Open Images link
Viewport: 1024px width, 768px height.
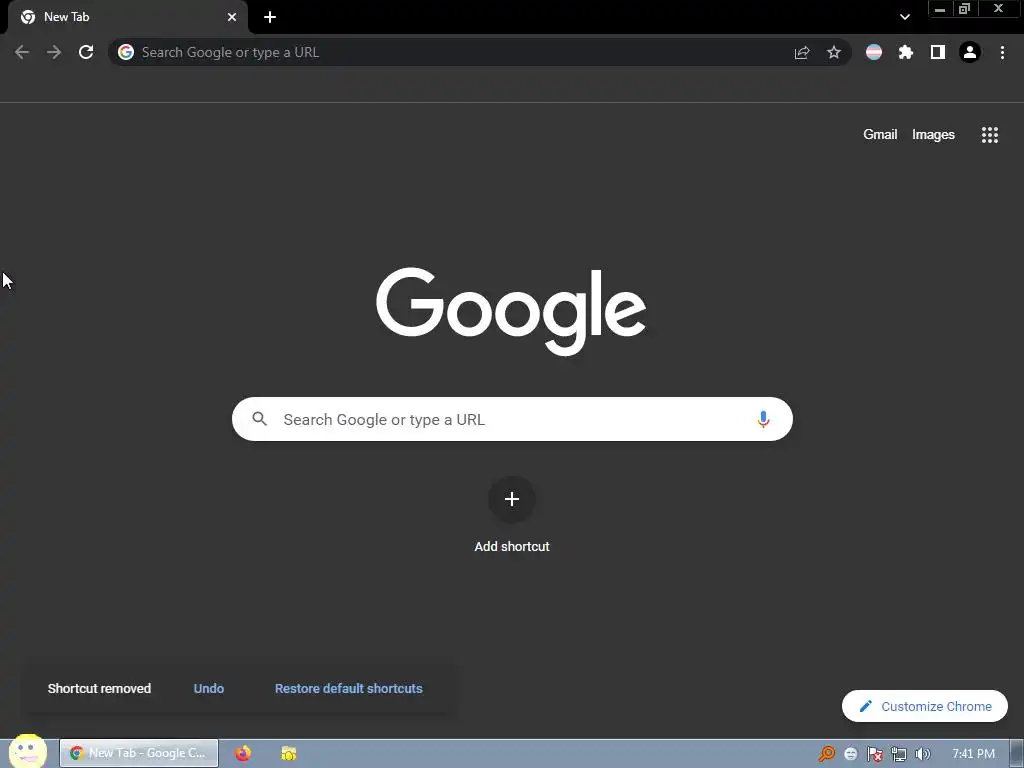point(933,135)
